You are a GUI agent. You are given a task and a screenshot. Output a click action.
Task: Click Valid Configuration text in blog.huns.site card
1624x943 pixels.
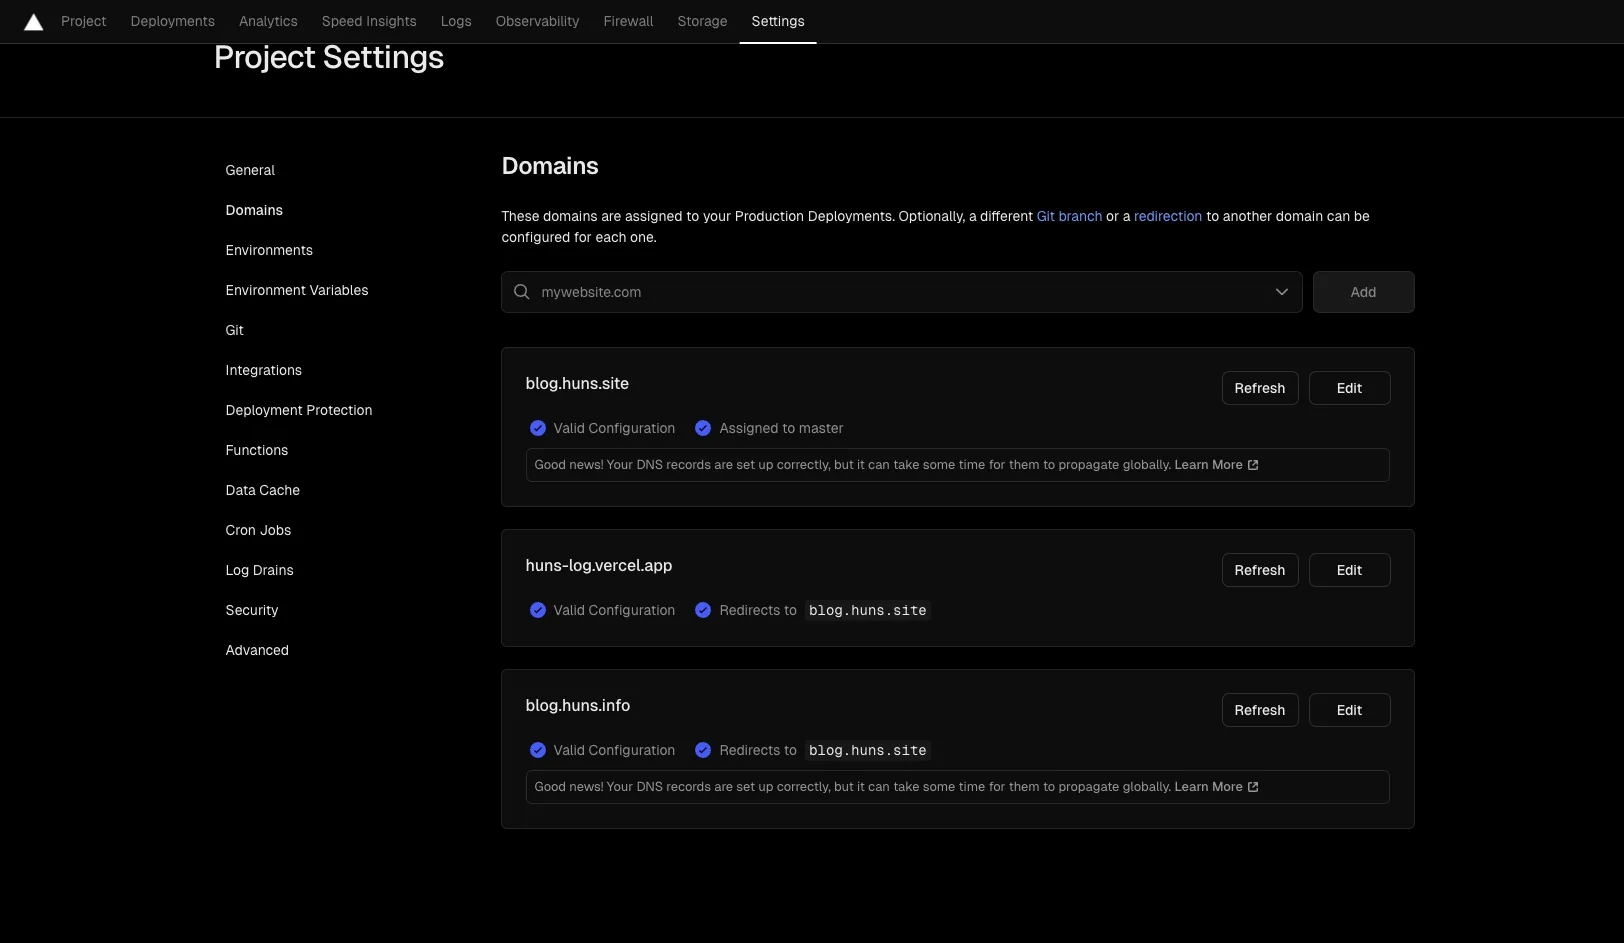point(614,428)
